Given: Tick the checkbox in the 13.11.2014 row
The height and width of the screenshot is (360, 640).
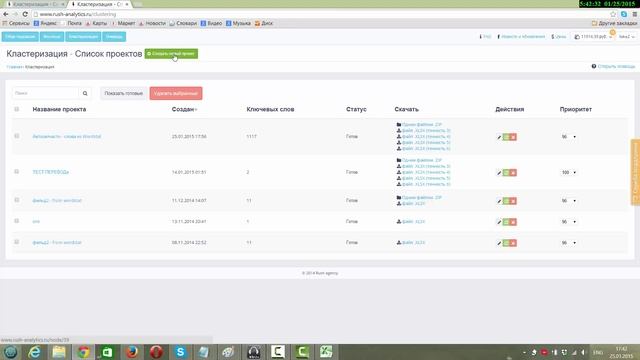Looking at the screenshot, I should pos(17,221).
